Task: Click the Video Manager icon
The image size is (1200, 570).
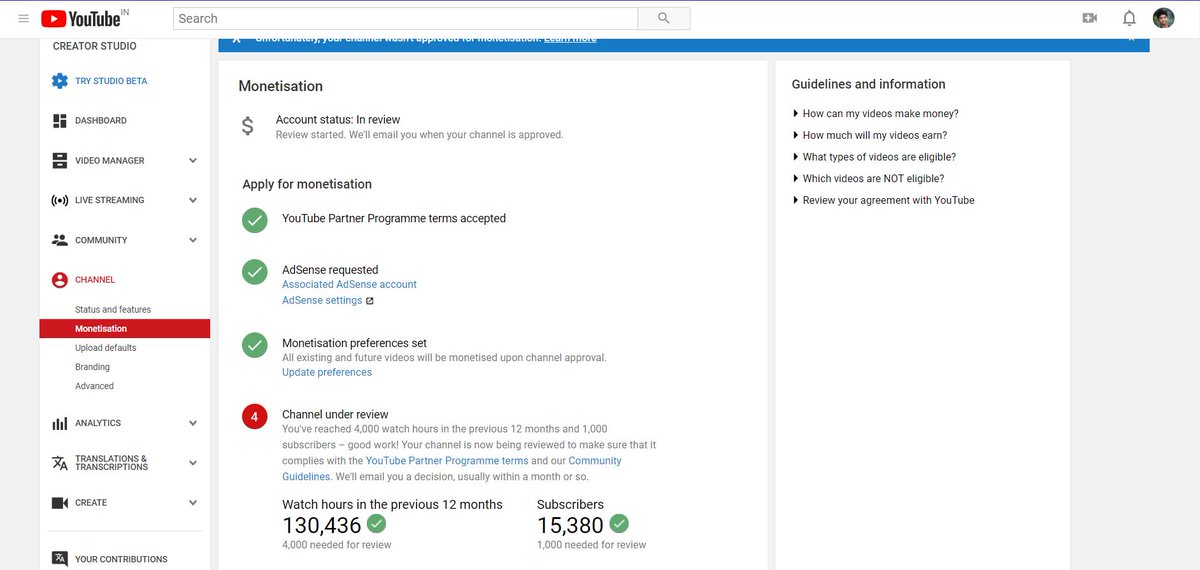Action: (59, 160)
